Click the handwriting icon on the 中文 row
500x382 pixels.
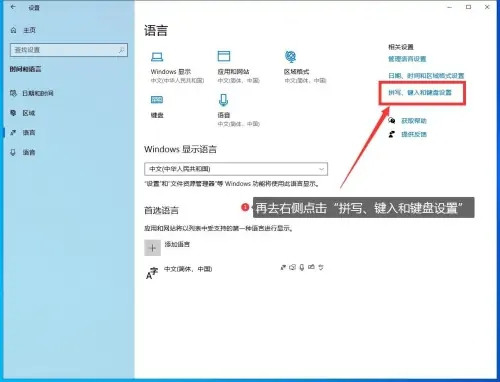pos(311,267)
